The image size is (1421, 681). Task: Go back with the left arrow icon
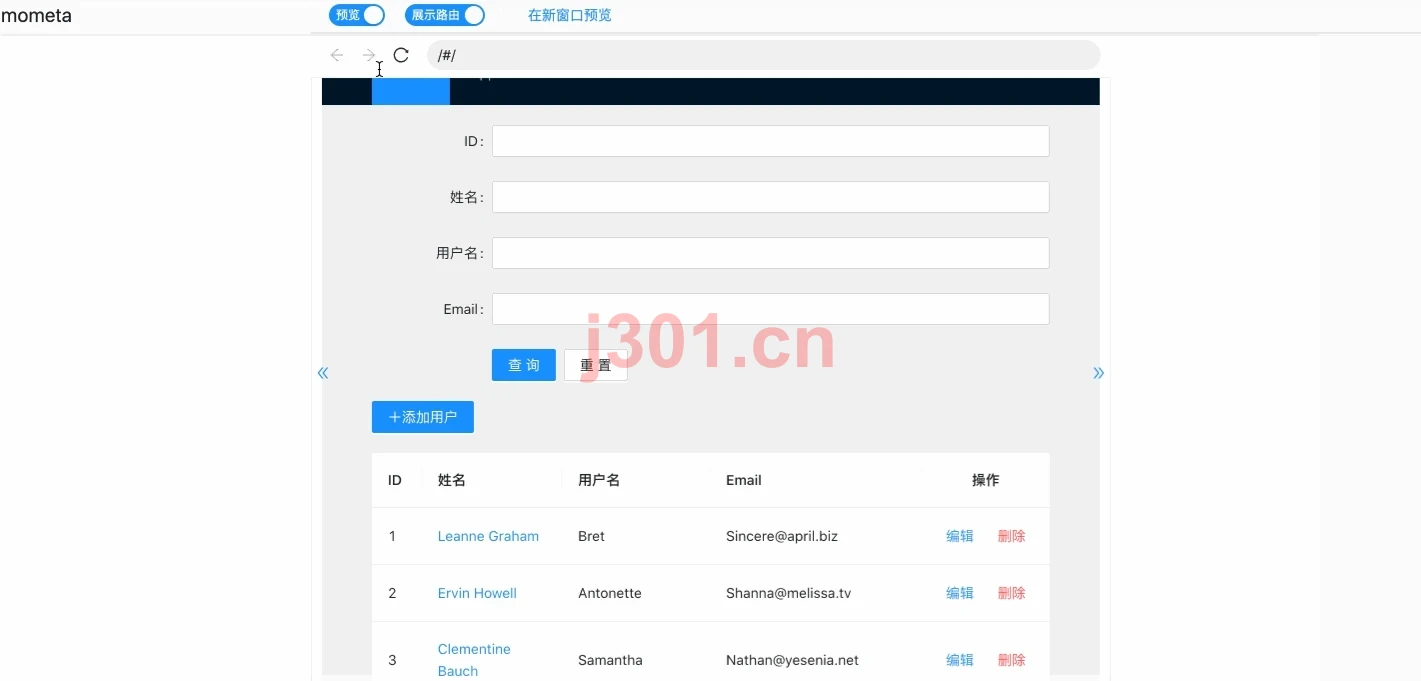[337, 55]
